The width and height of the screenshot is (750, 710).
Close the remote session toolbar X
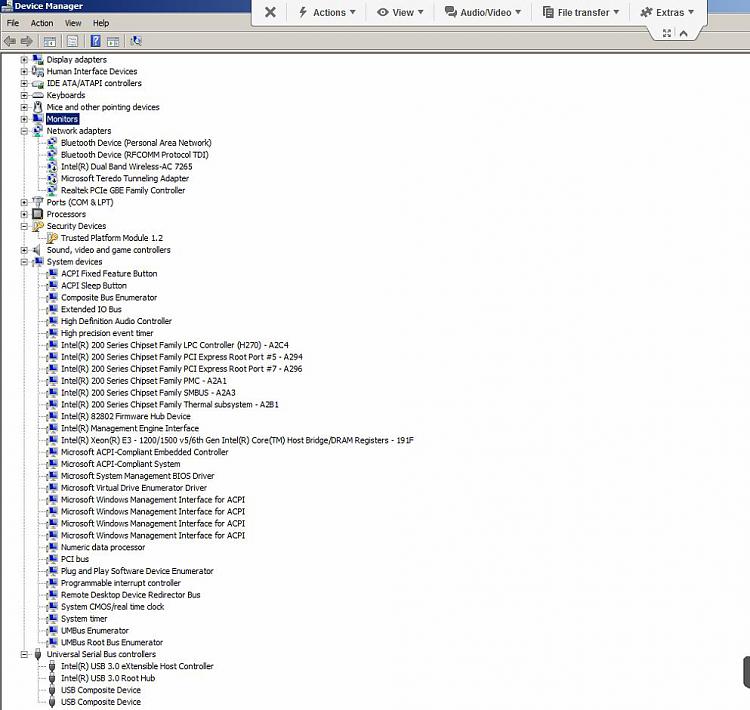[270, 12]
